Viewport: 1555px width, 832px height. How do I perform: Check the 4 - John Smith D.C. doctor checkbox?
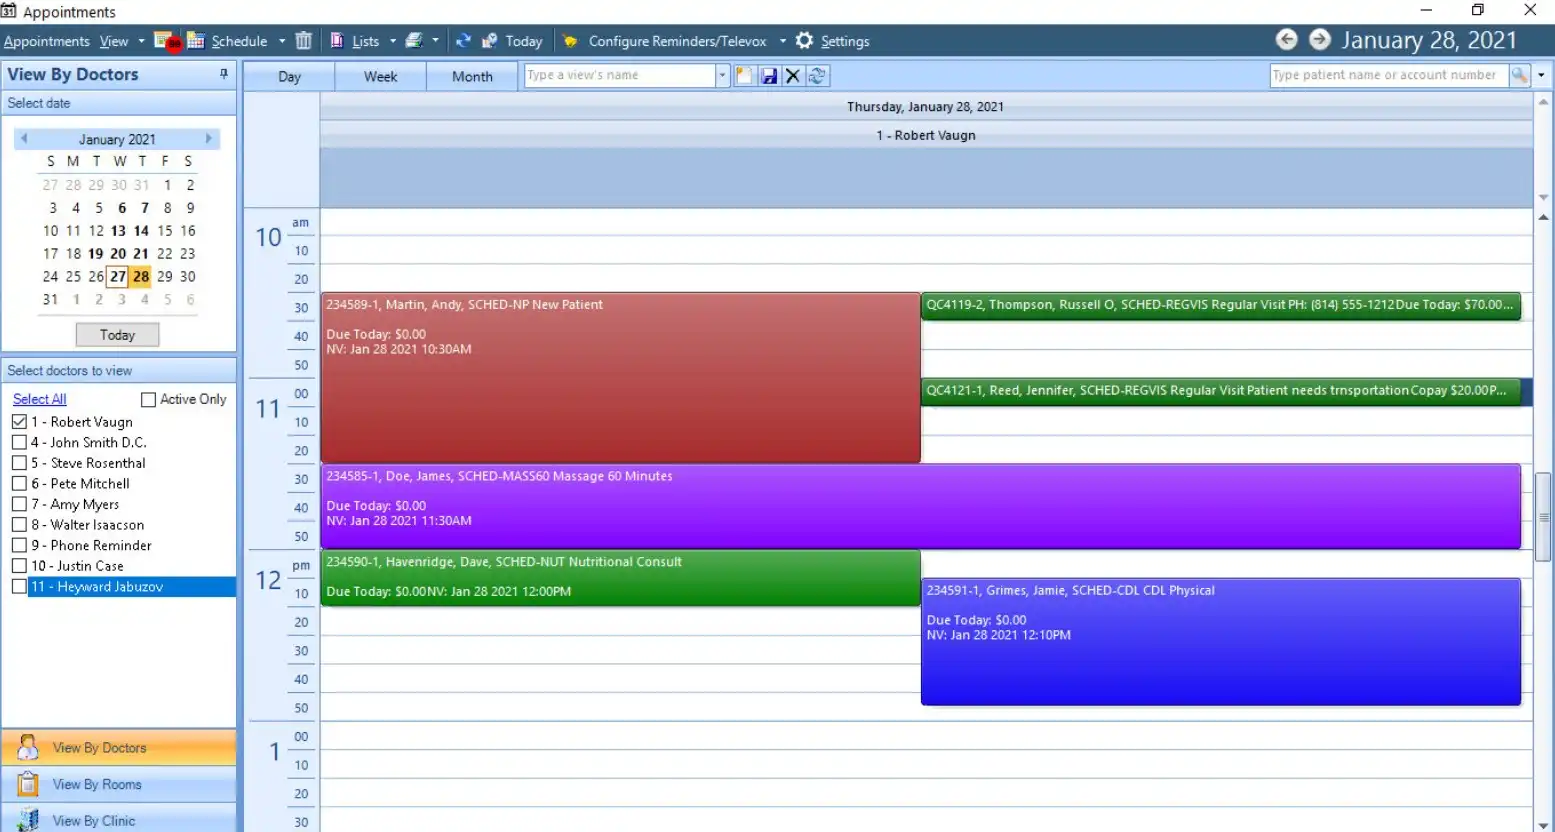coord(18,442)
